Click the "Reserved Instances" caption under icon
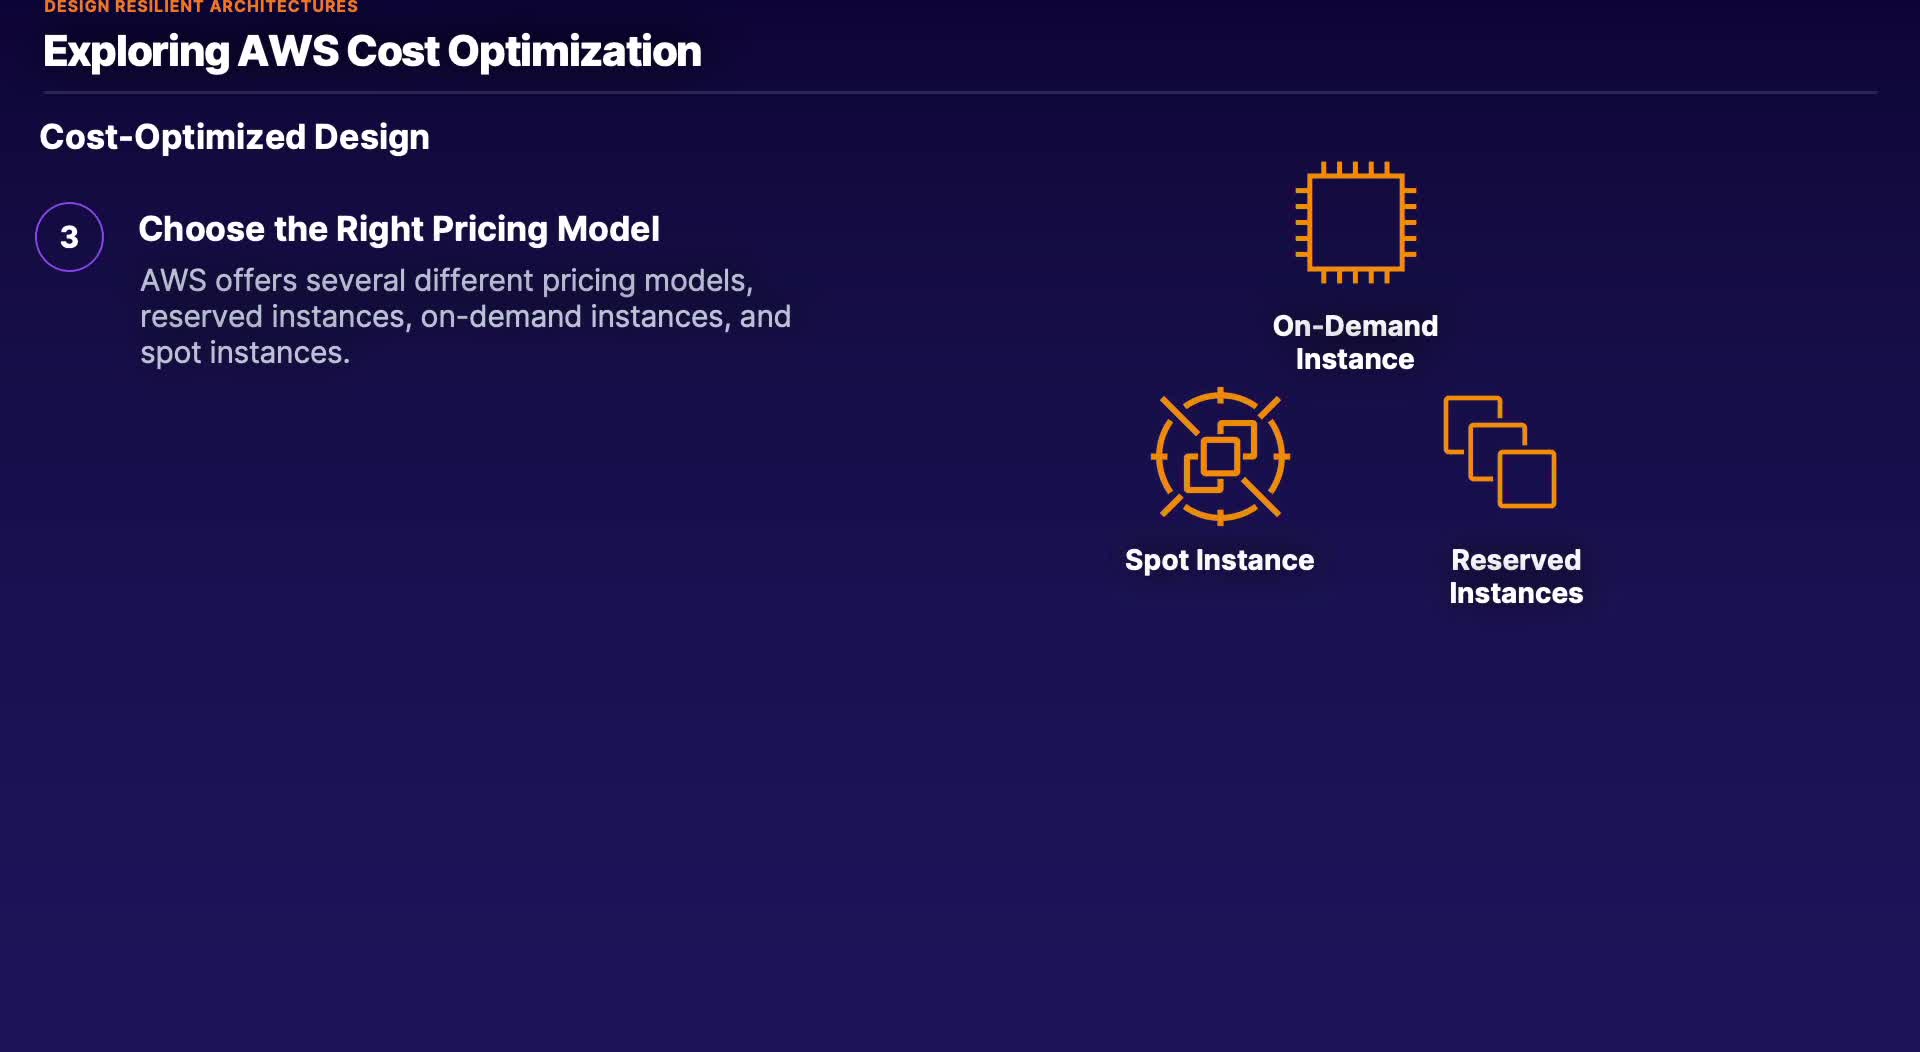Viewport: 1920px width, 1052px height. [x=1516, y=576]
